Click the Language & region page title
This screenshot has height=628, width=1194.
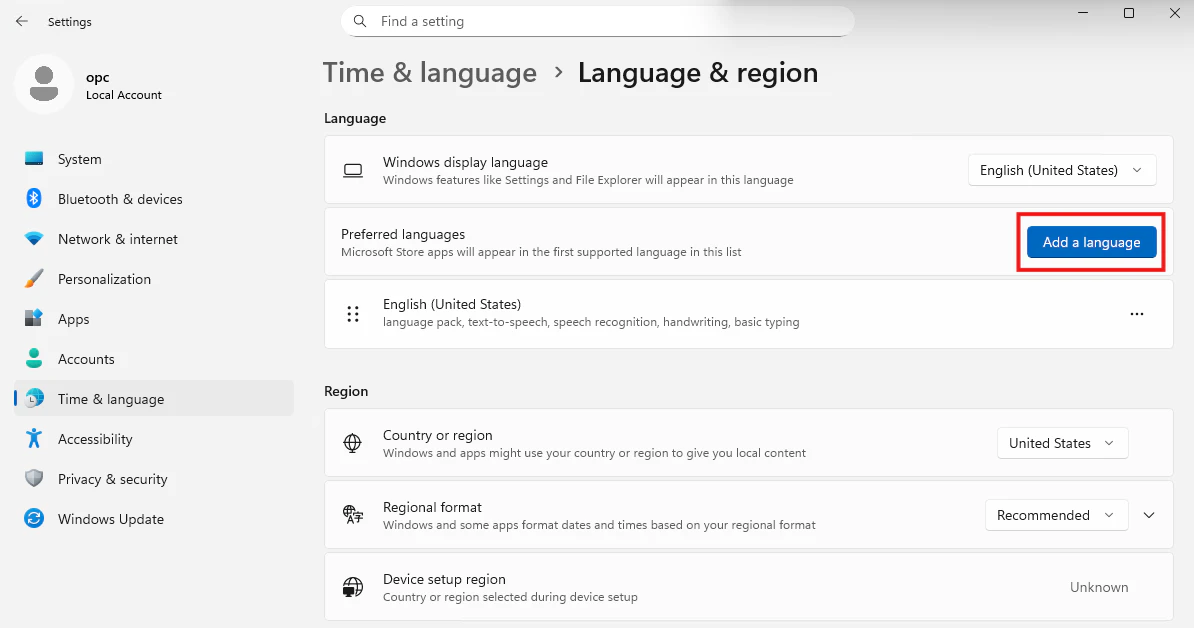pos(698,72)
